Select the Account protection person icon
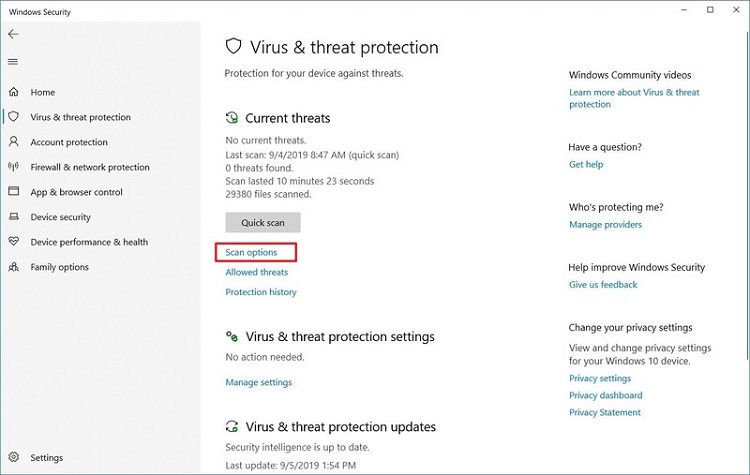The height and width of the screenshot is (475, 750). [13, 142]
